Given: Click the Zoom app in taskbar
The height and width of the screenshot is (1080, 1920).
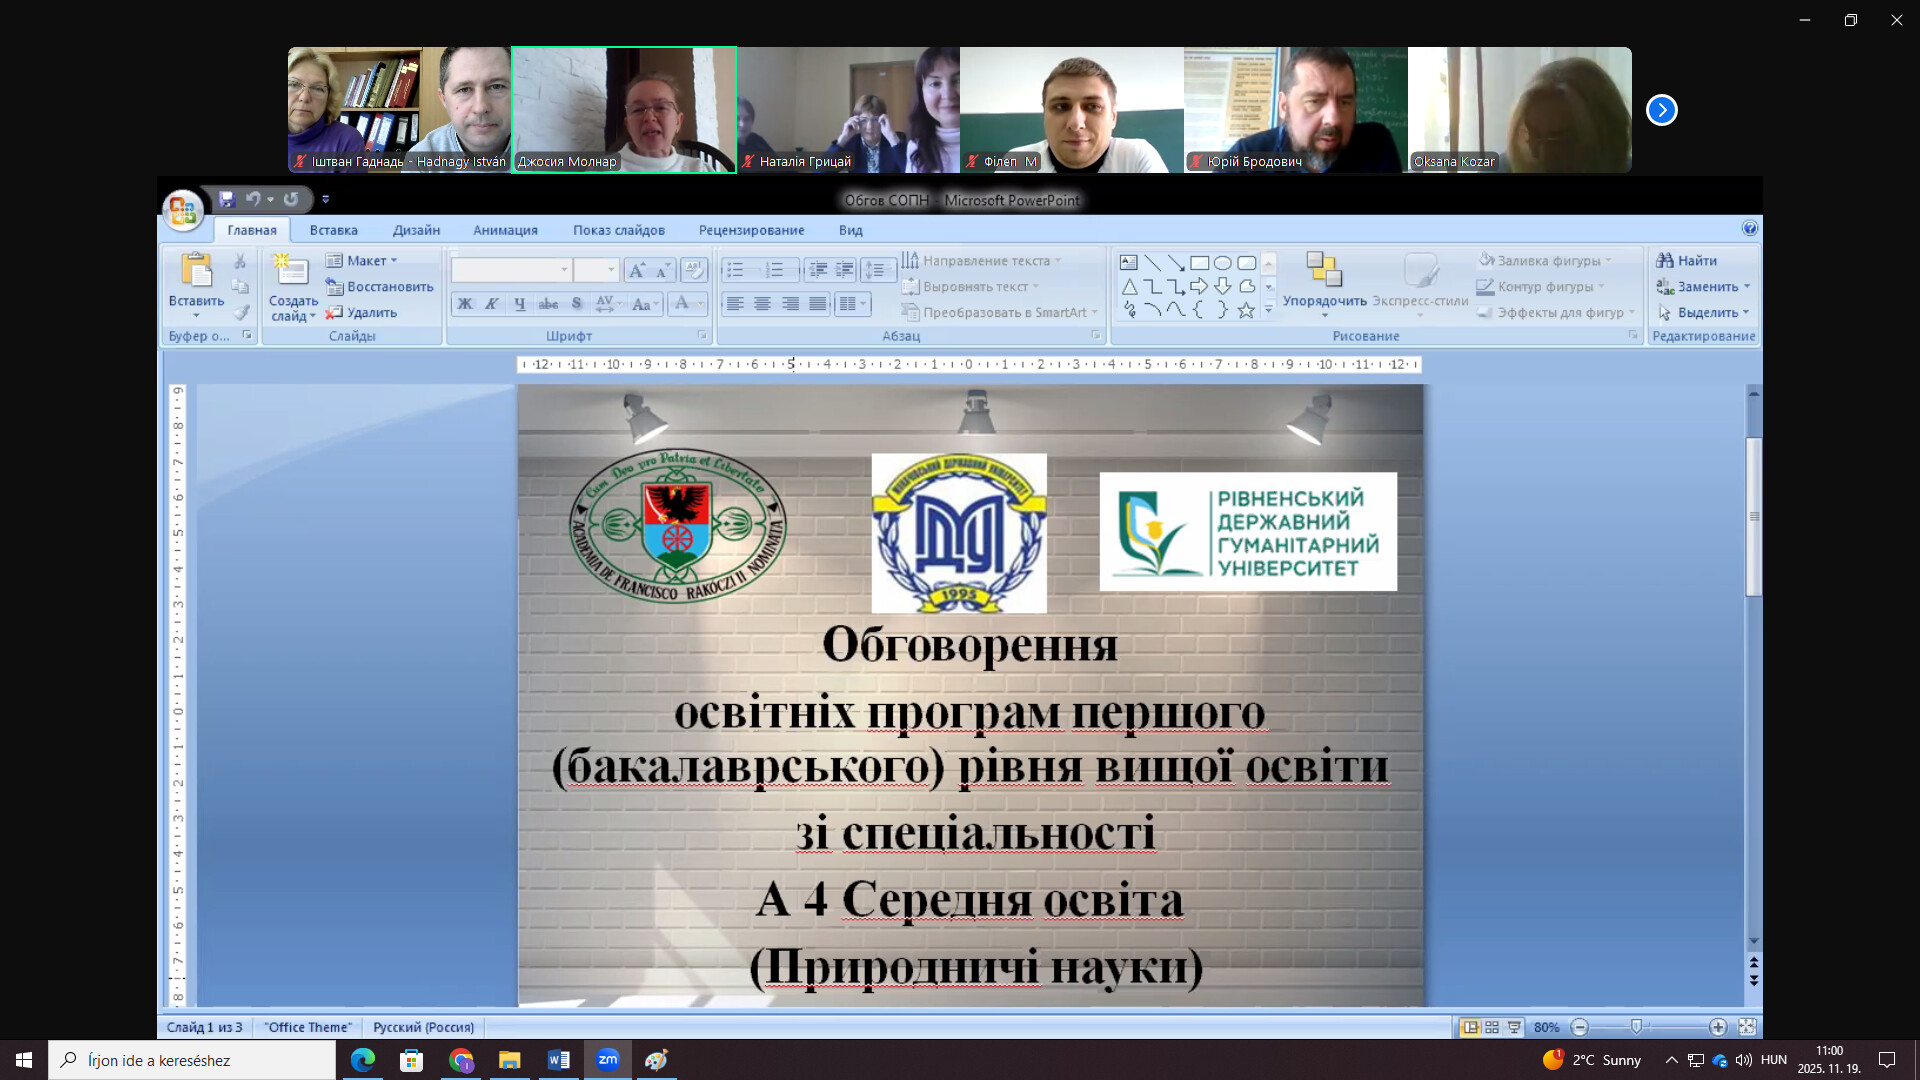Looking at the screenshot, I should (x=607, y=1060).
